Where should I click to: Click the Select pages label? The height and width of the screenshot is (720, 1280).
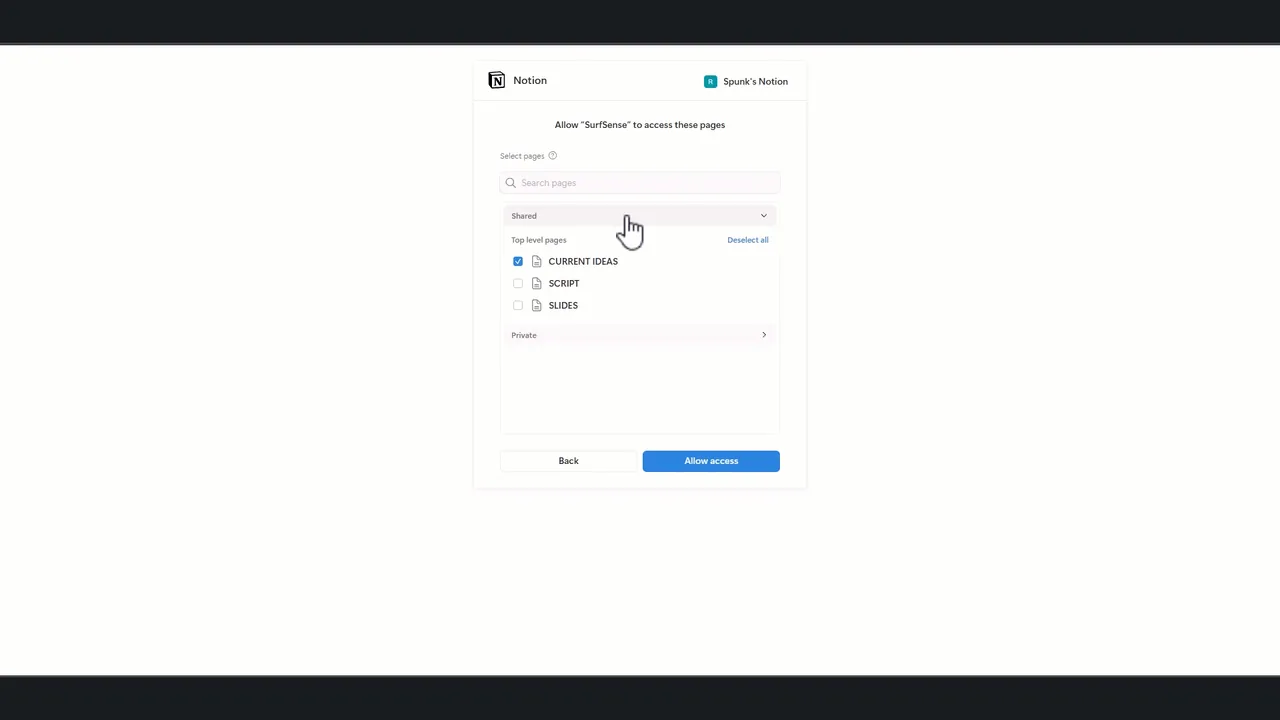[x=522, y=156]
